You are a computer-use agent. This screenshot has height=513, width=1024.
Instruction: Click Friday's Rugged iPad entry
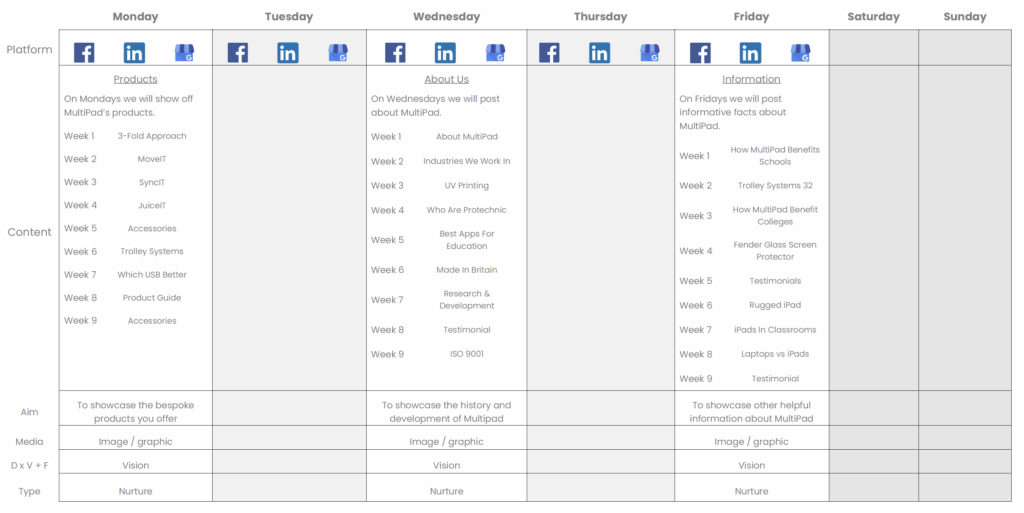(774, 306)
